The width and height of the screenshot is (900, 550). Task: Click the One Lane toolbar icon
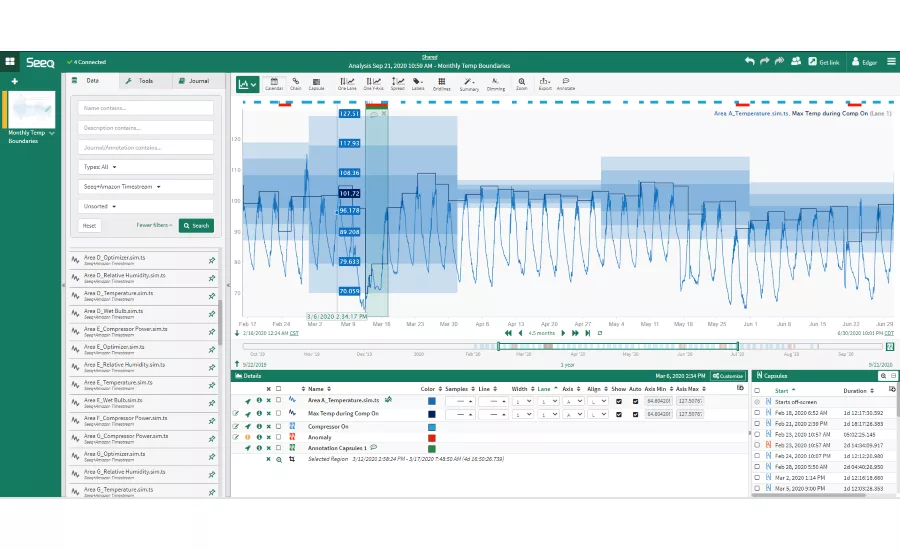click(x=347, y=84)
